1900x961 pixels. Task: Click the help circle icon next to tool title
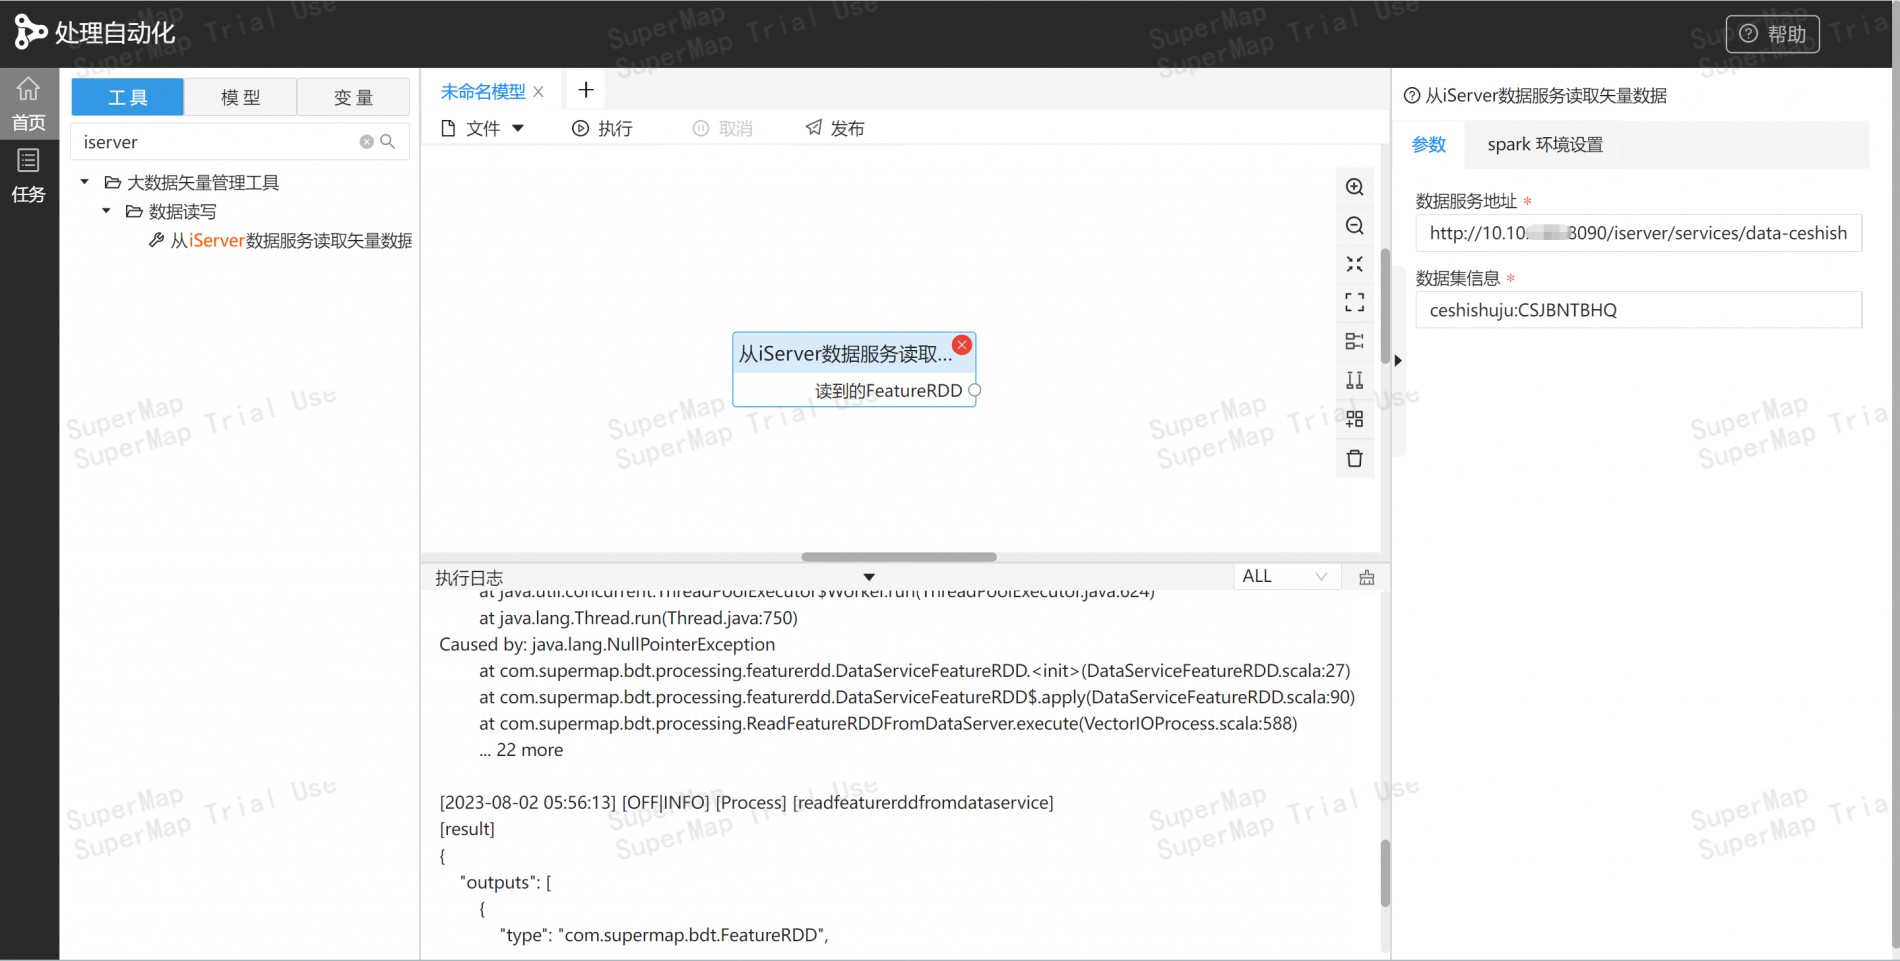coord(1412,96)
